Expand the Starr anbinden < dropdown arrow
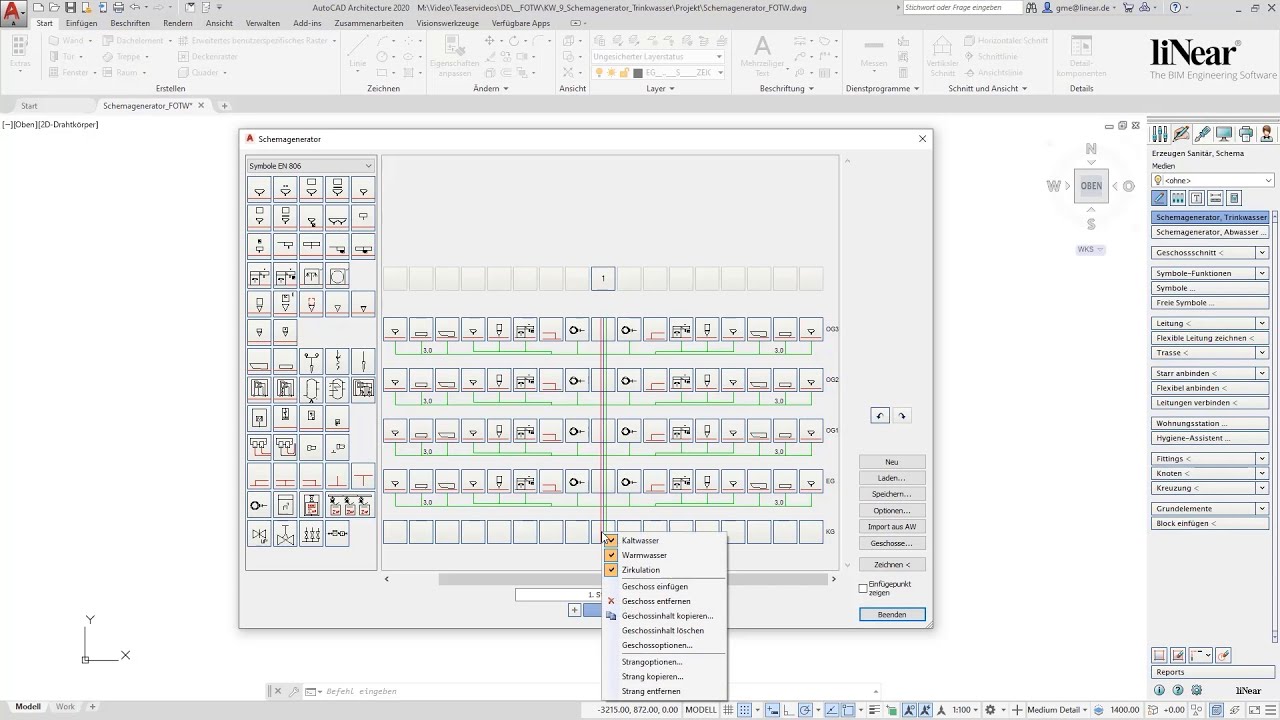Image resolution: width=1280 pixels, height=720 pixels. 1263,373
